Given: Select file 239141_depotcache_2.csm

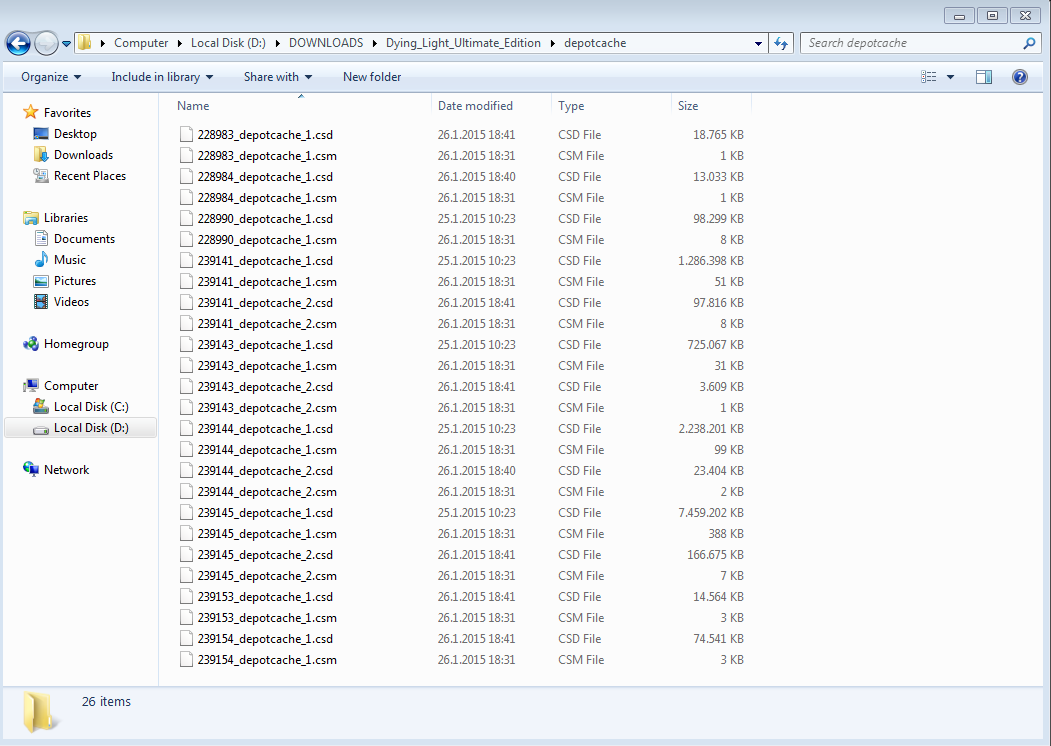Looking at the screenshot, I should pos(267,324).
